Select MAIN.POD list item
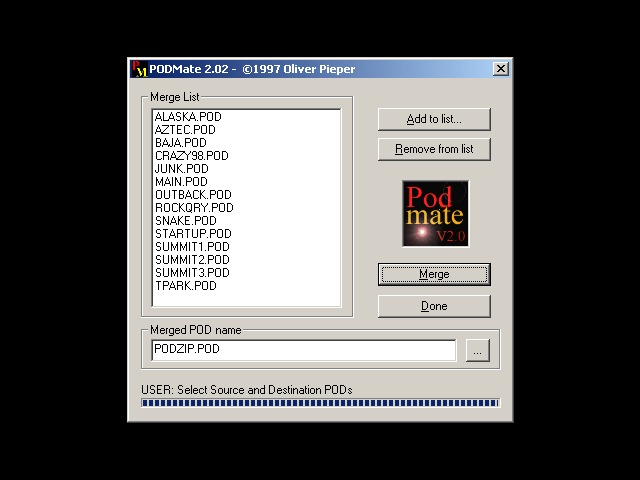 (x=181, y=182)
